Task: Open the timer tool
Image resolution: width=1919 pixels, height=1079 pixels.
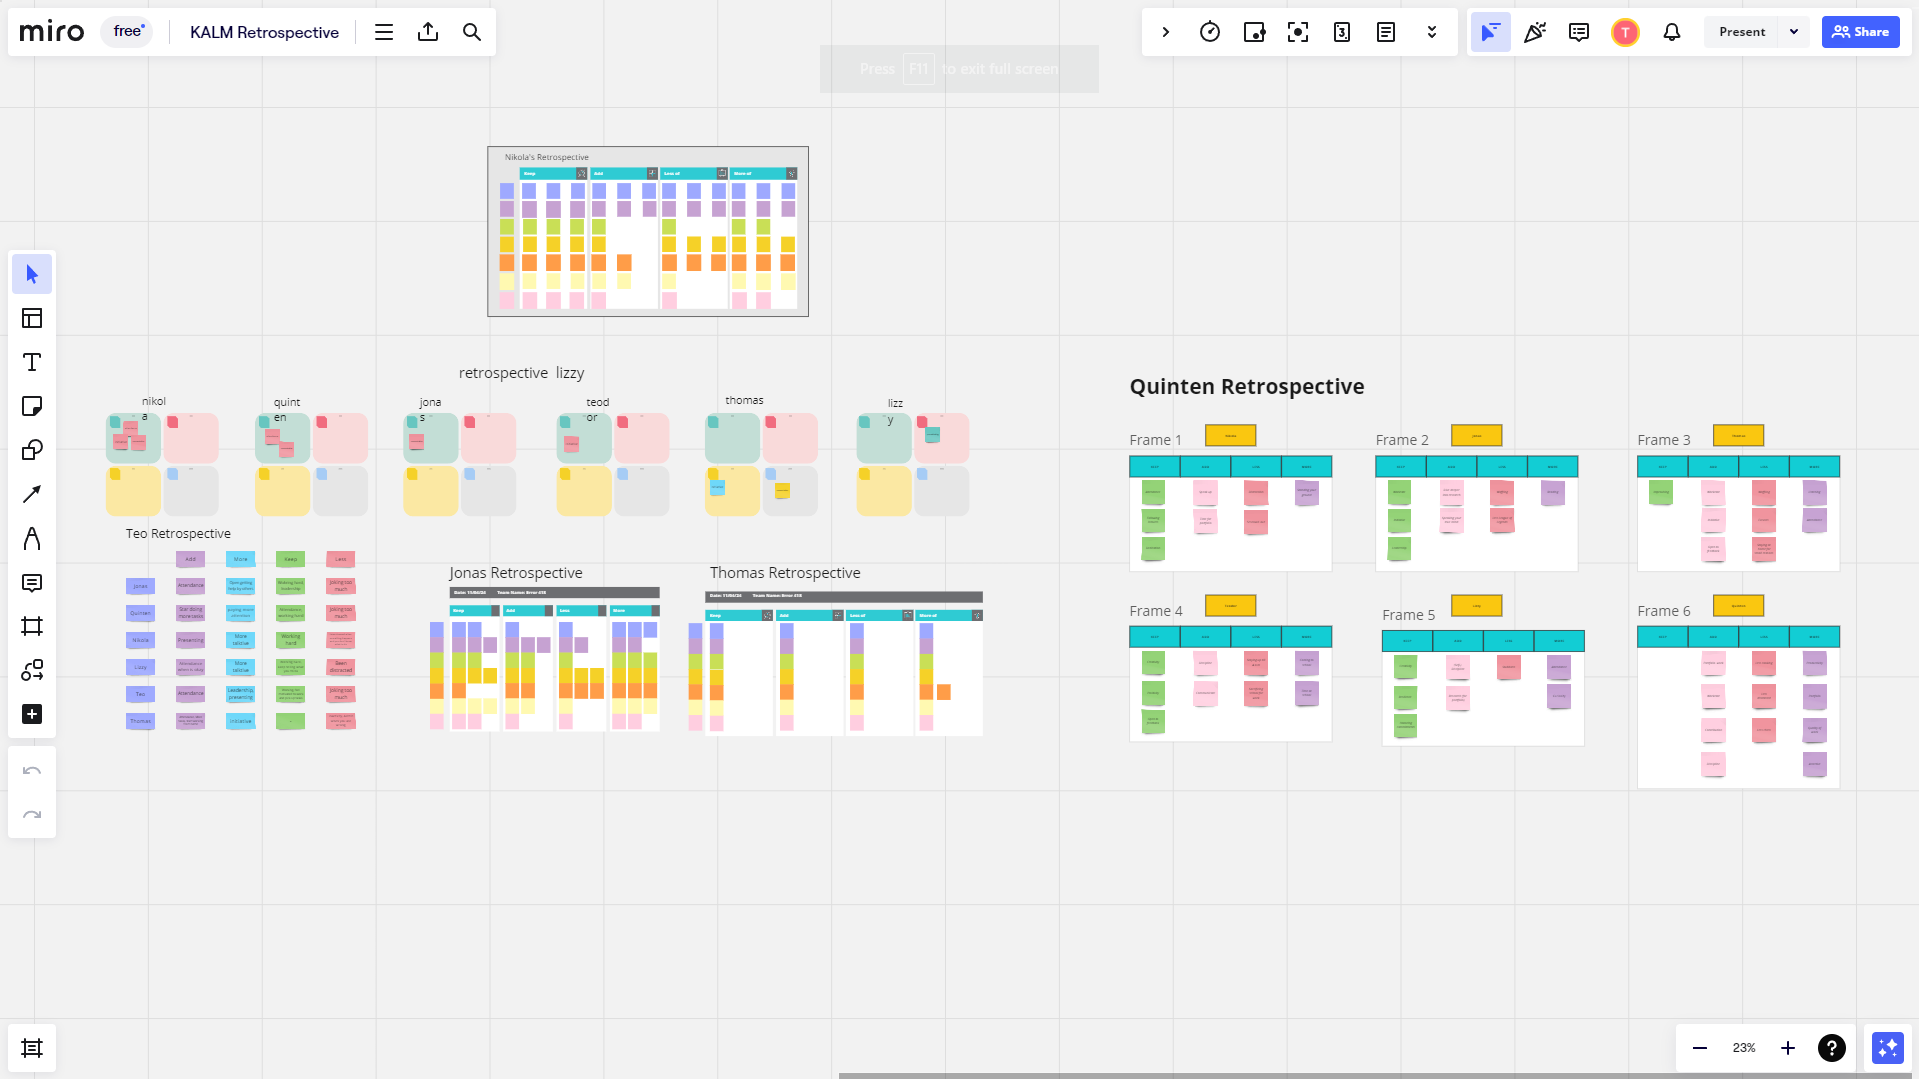Action: click(x=1210, y=32)
